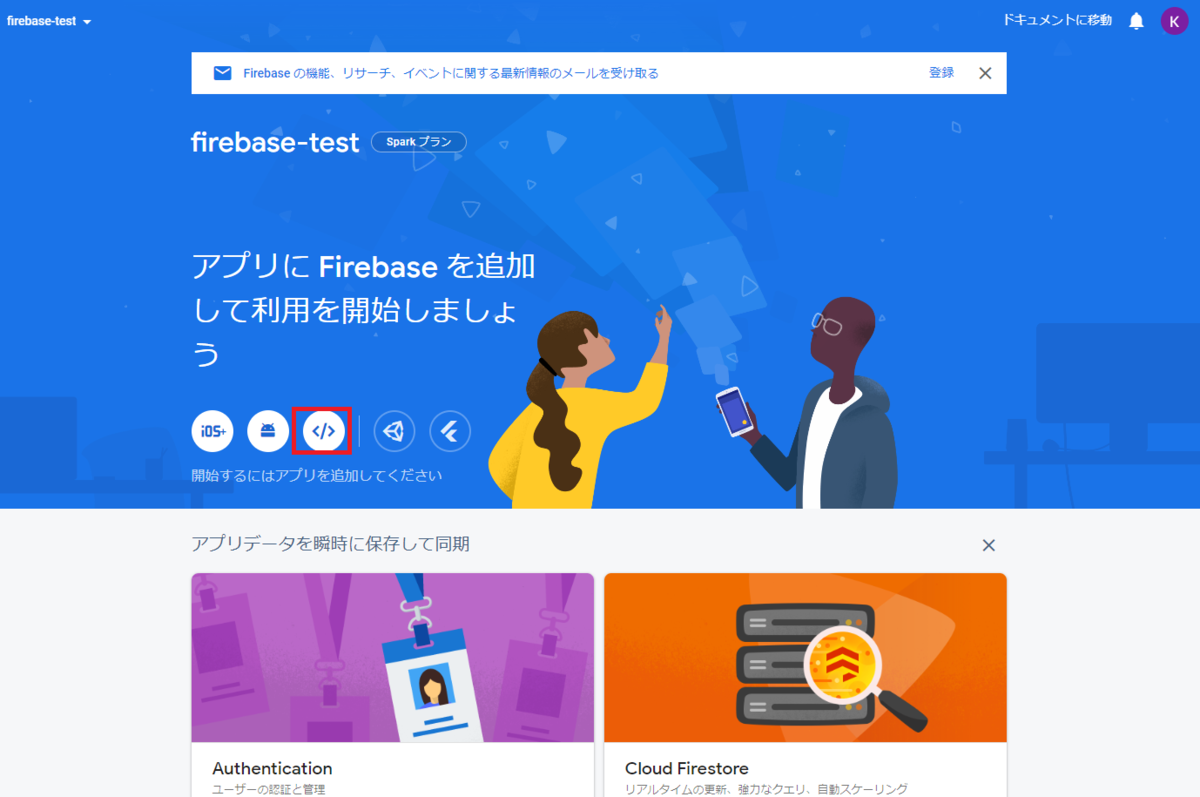Open the notifications bell
This screenshot has width=1200, height=797.
pyautogui.click(x=1136, y=21)
